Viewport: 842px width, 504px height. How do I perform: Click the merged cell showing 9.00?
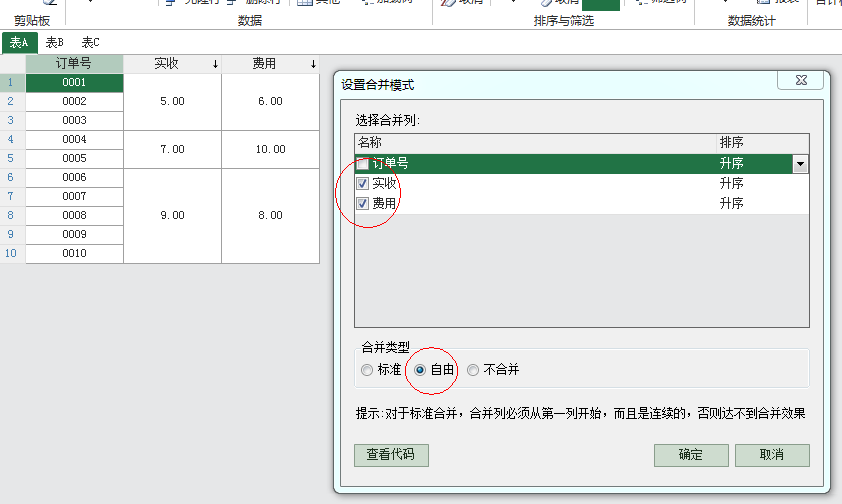tap(172, 215)
